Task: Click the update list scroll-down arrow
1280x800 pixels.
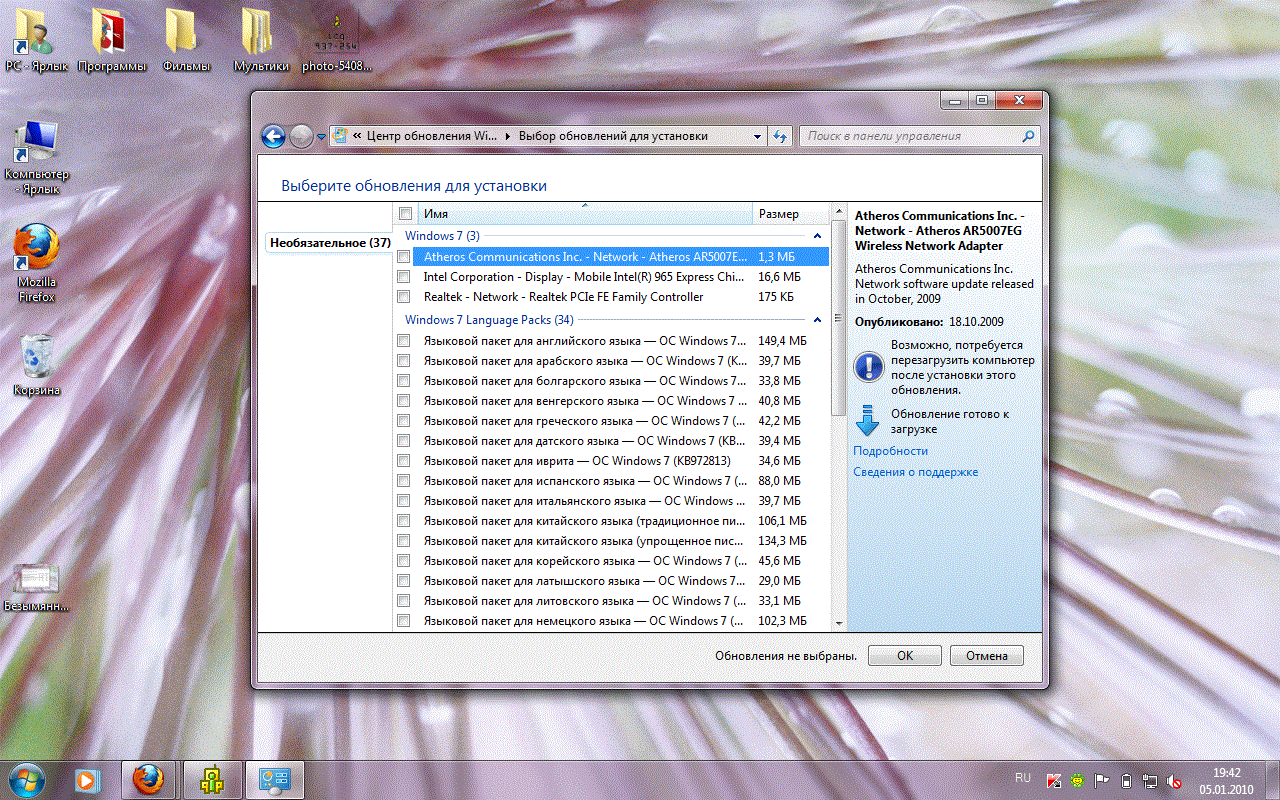Action: [838, 622]
